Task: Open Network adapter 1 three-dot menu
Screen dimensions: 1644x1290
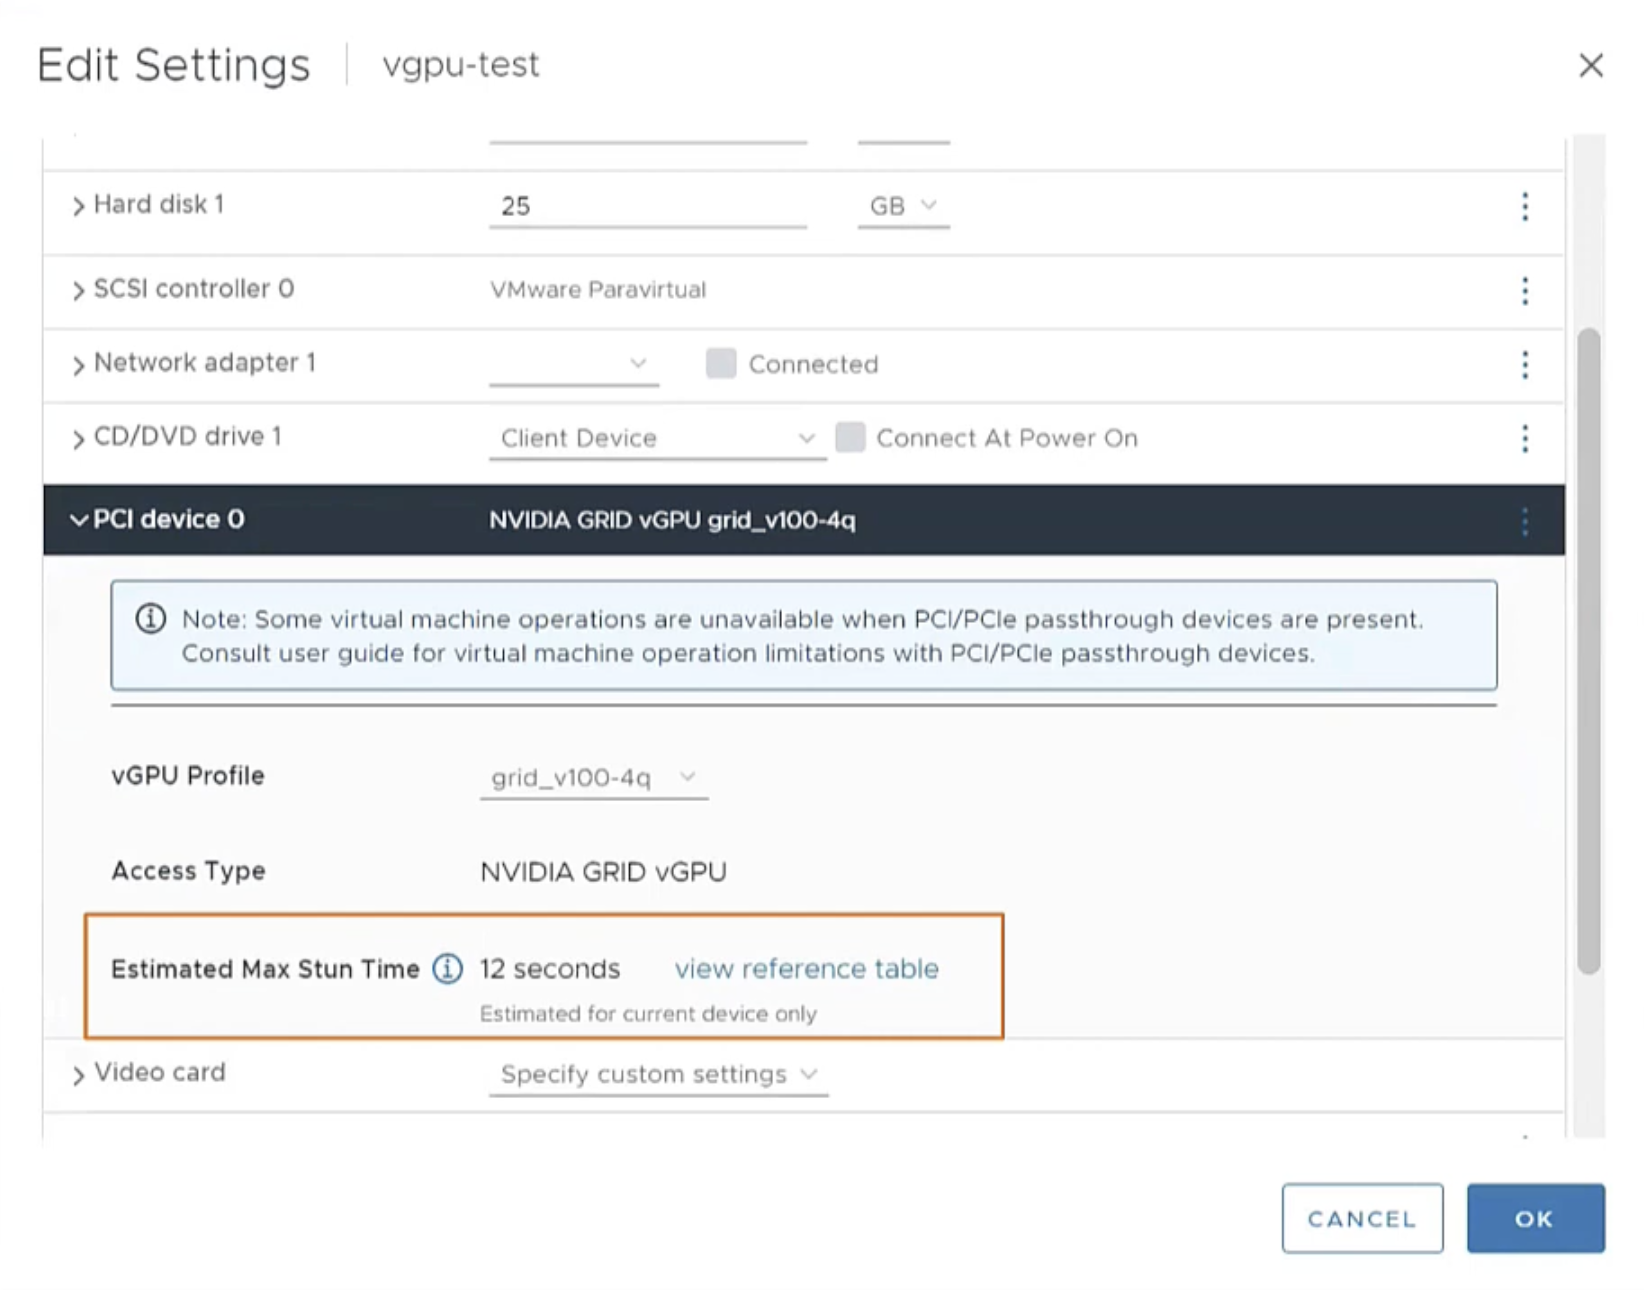Action: pos(1524,364)
